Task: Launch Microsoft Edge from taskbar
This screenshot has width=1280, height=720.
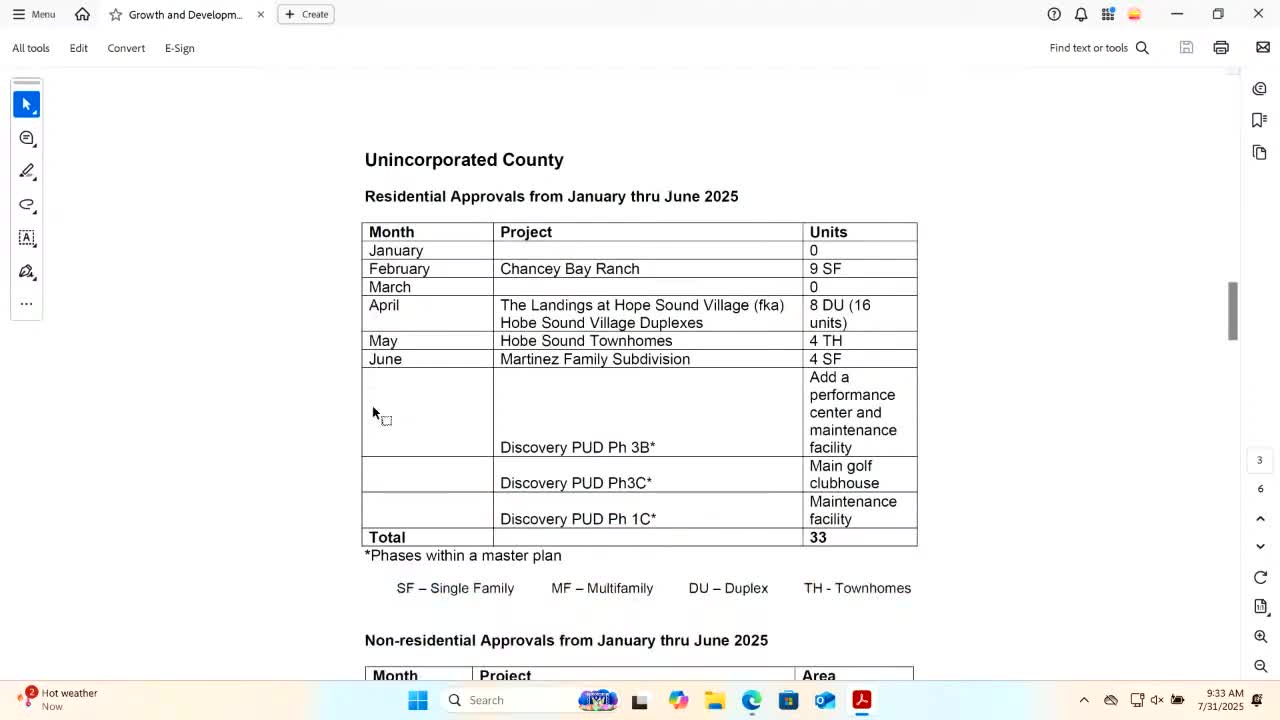Action: point(752,700)
